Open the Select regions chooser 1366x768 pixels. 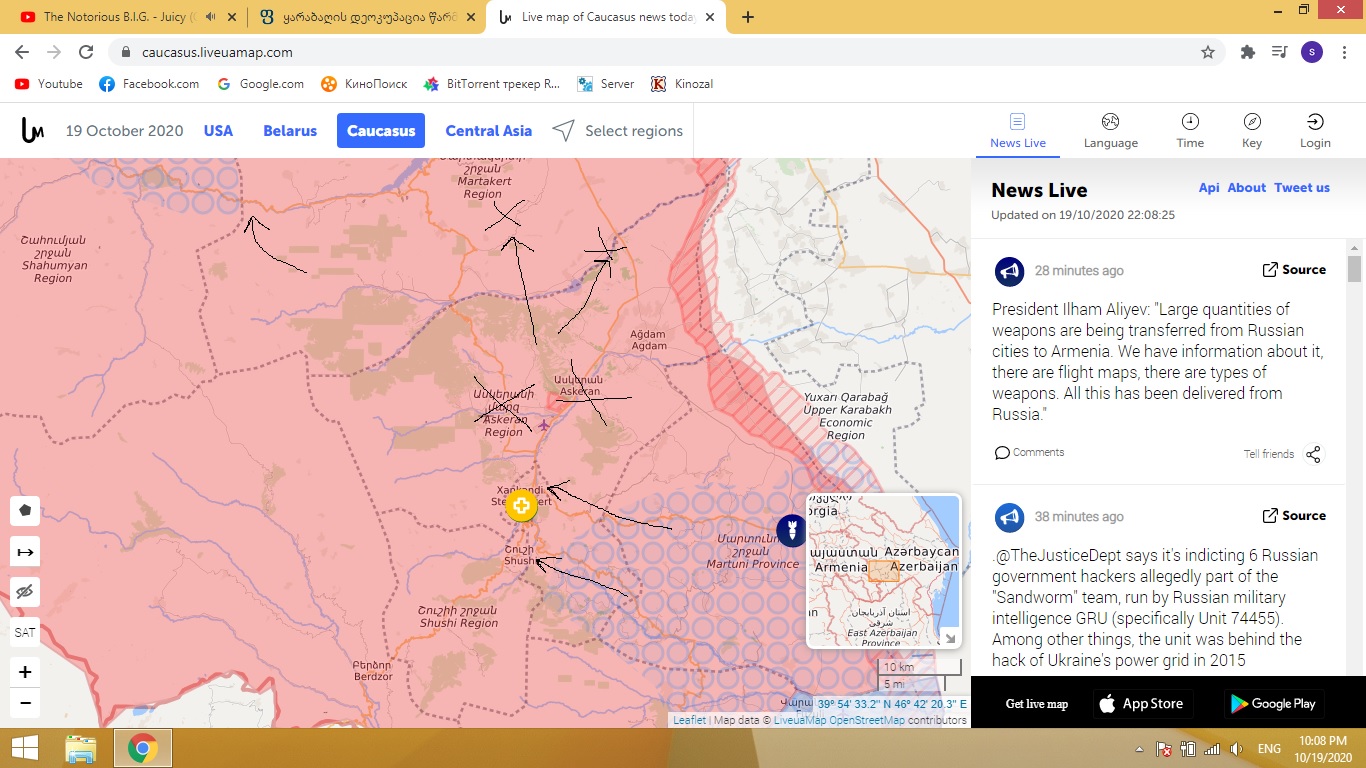click(618, 131)
